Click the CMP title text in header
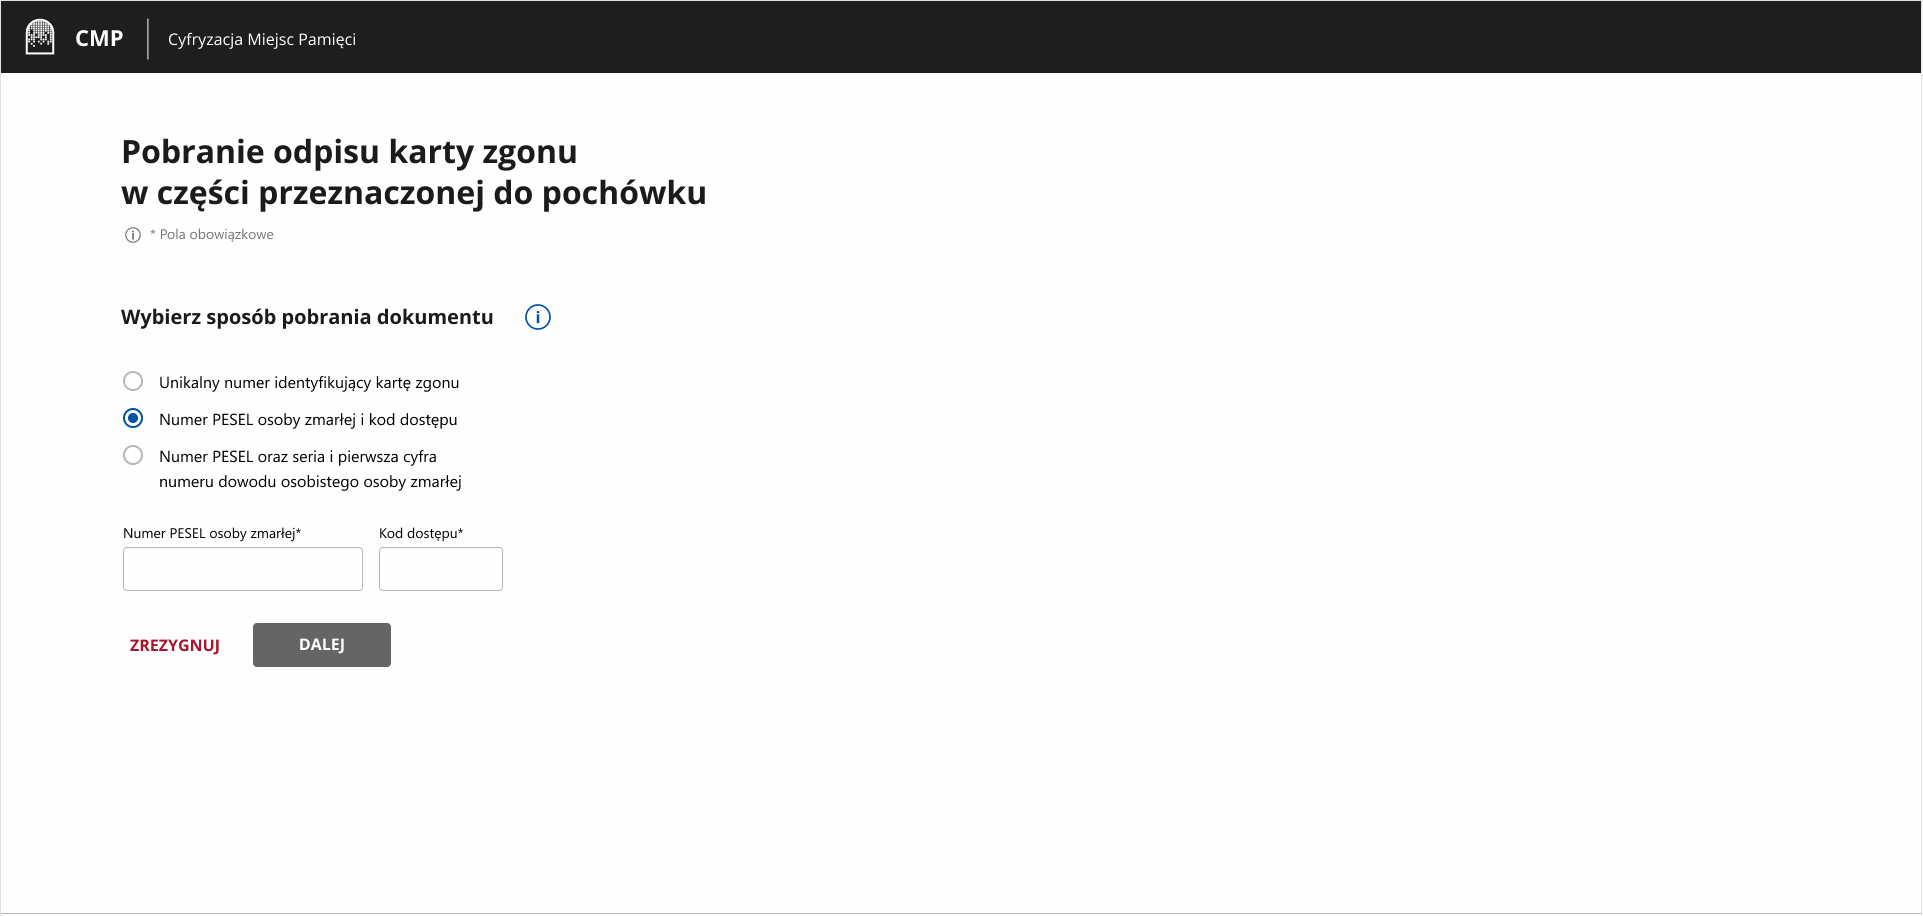 click(99, 39)
